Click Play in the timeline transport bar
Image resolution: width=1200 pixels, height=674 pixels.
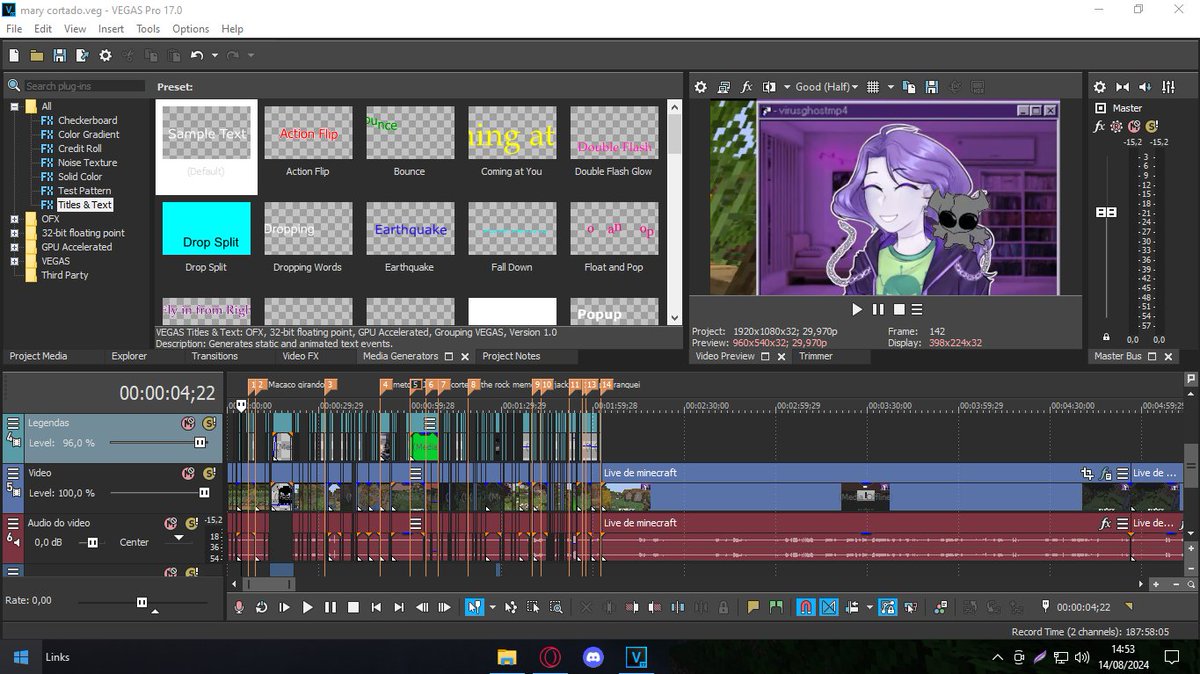click(307, 607)
